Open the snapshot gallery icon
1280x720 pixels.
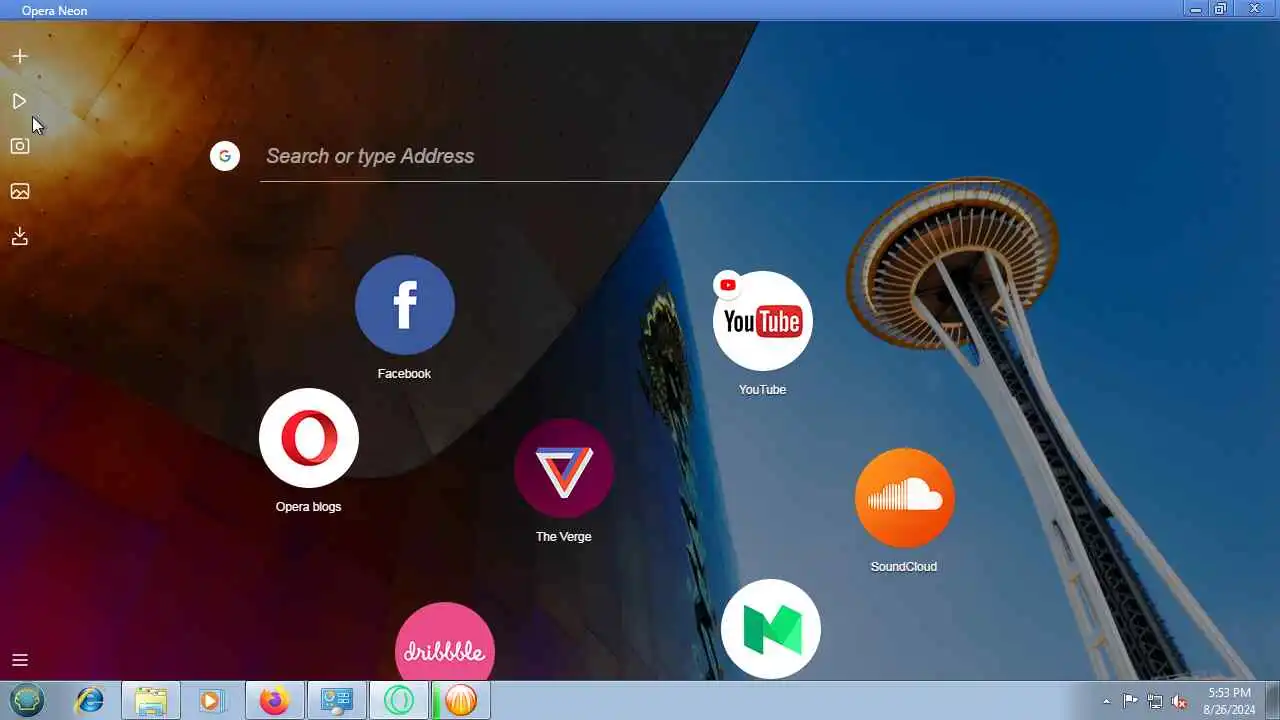20,191
